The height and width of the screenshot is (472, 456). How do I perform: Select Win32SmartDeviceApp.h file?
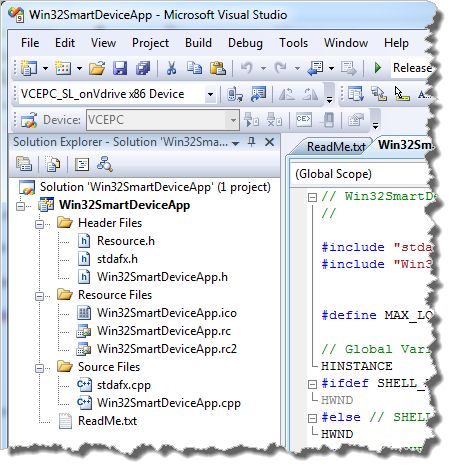(x=162, y=277)
